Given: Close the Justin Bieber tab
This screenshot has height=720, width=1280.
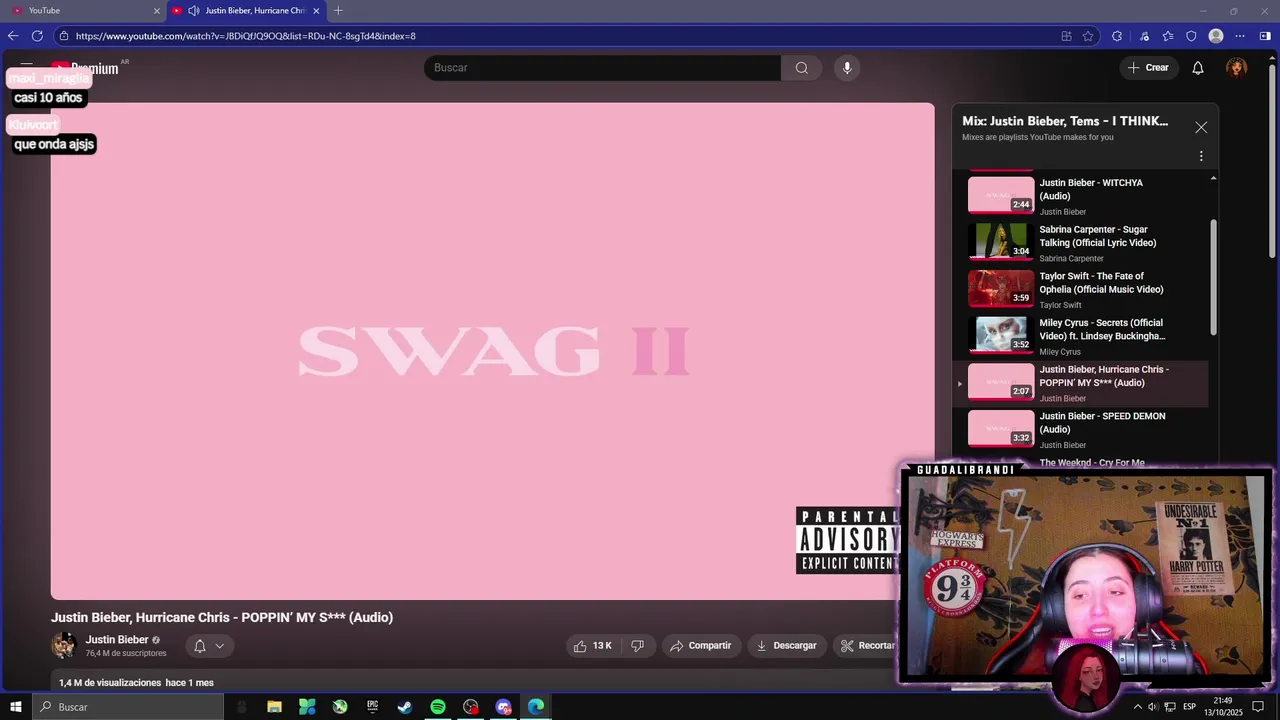Looking at the screenshot, I should pos(316,11).
